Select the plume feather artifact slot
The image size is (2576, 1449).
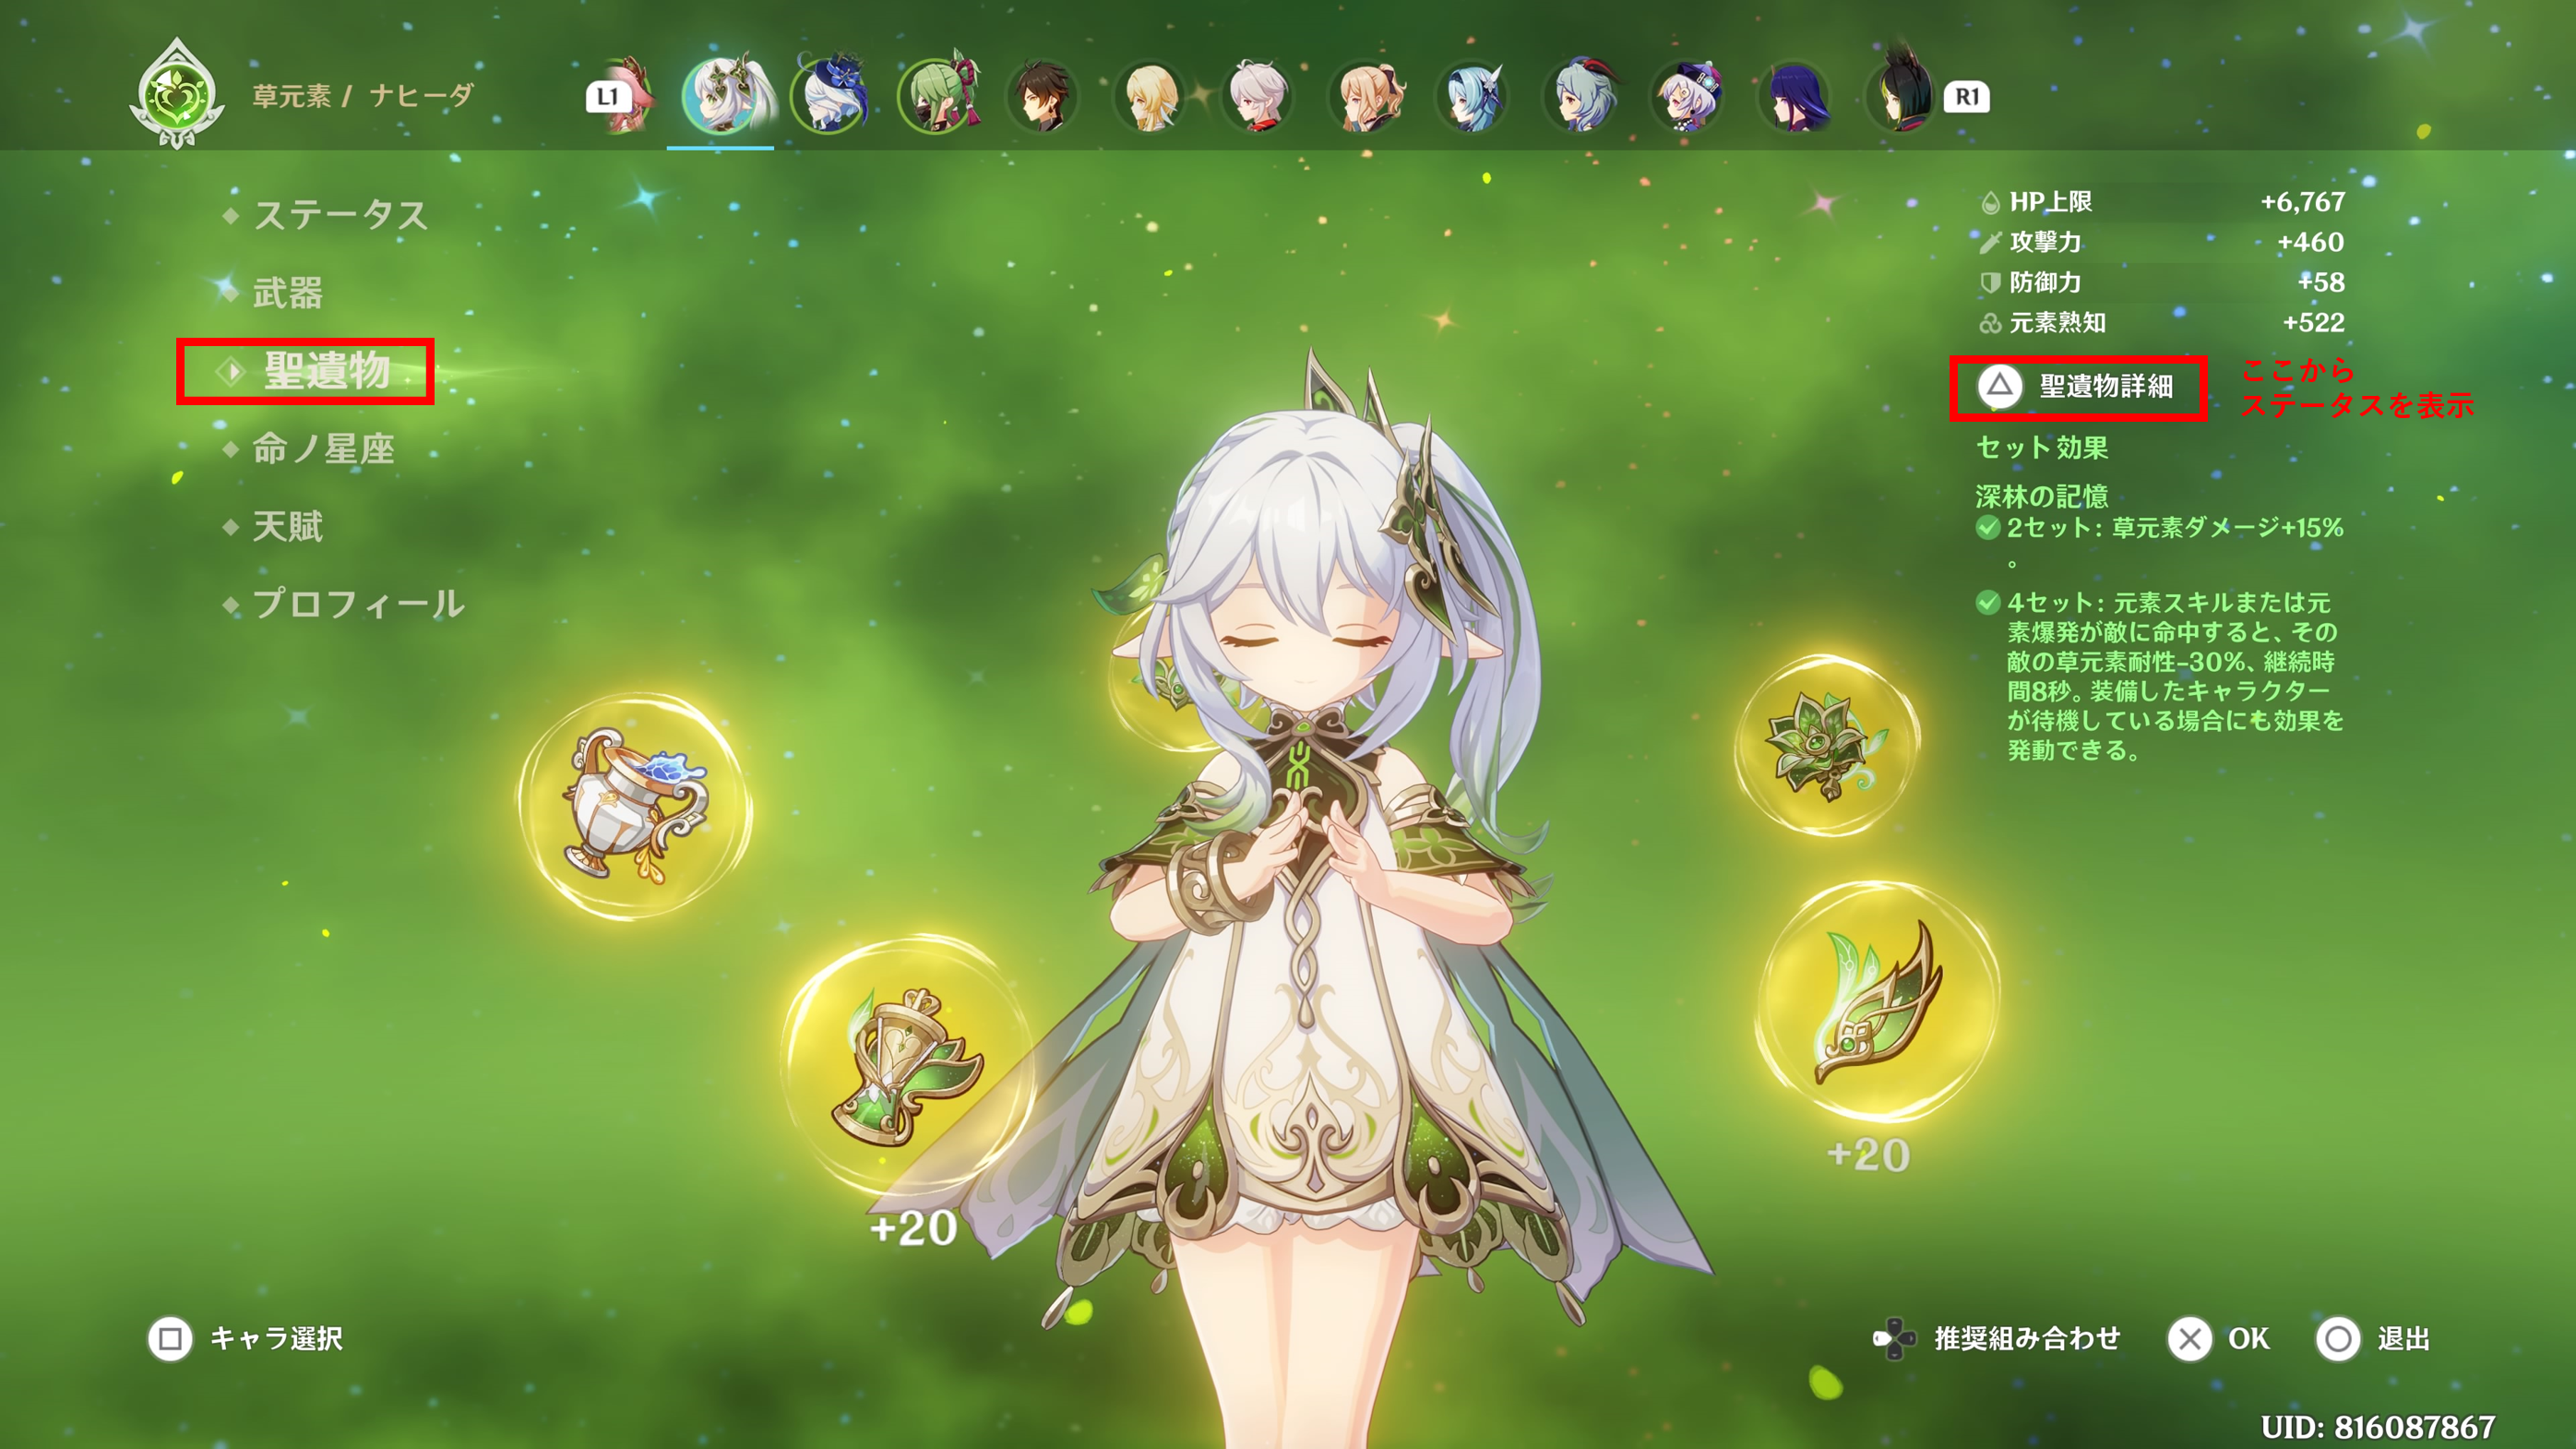tap(1877, 1002)
